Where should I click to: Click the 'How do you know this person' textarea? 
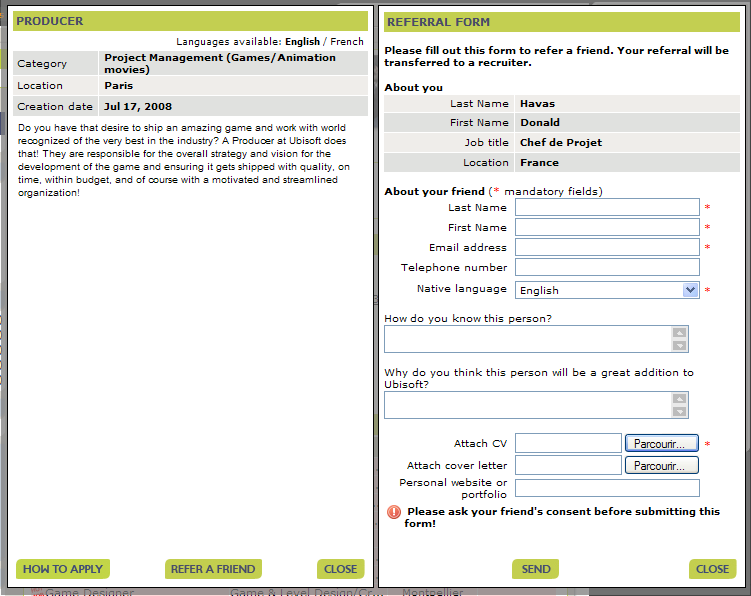pyautogui.click(x=536, y=339)
